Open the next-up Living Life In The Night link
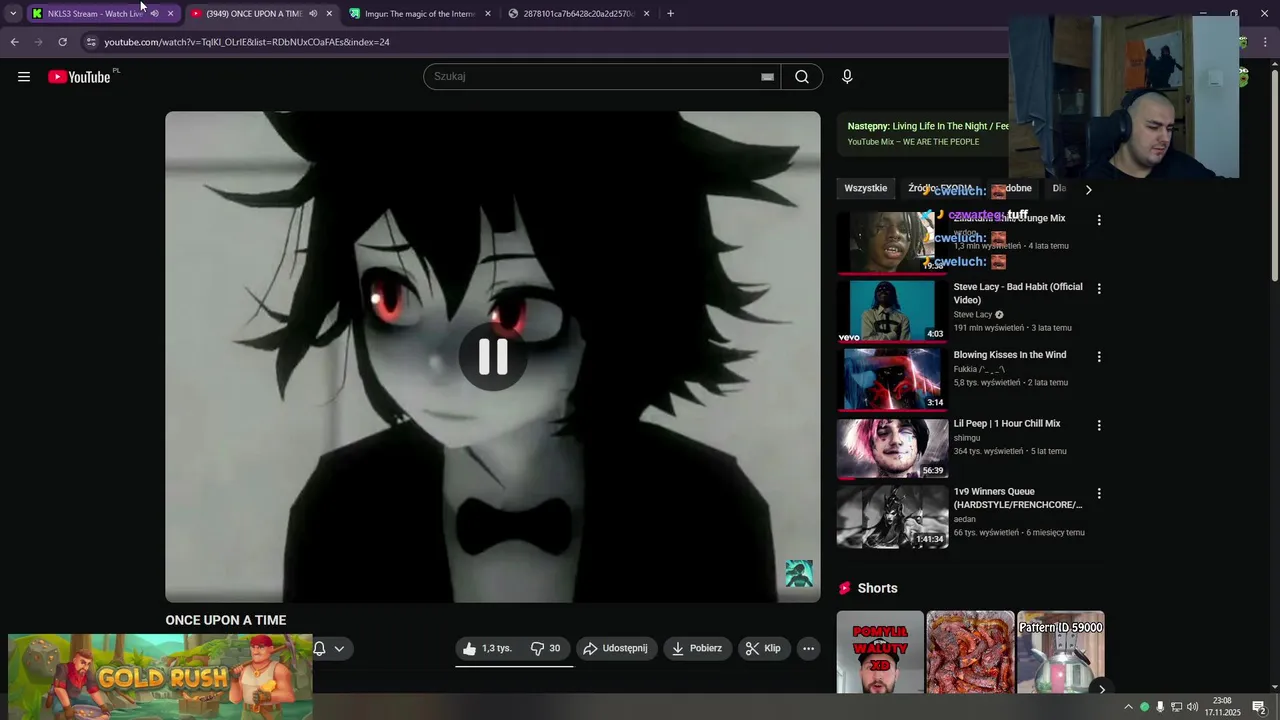The image size is (1280, 720). (928, 127)
